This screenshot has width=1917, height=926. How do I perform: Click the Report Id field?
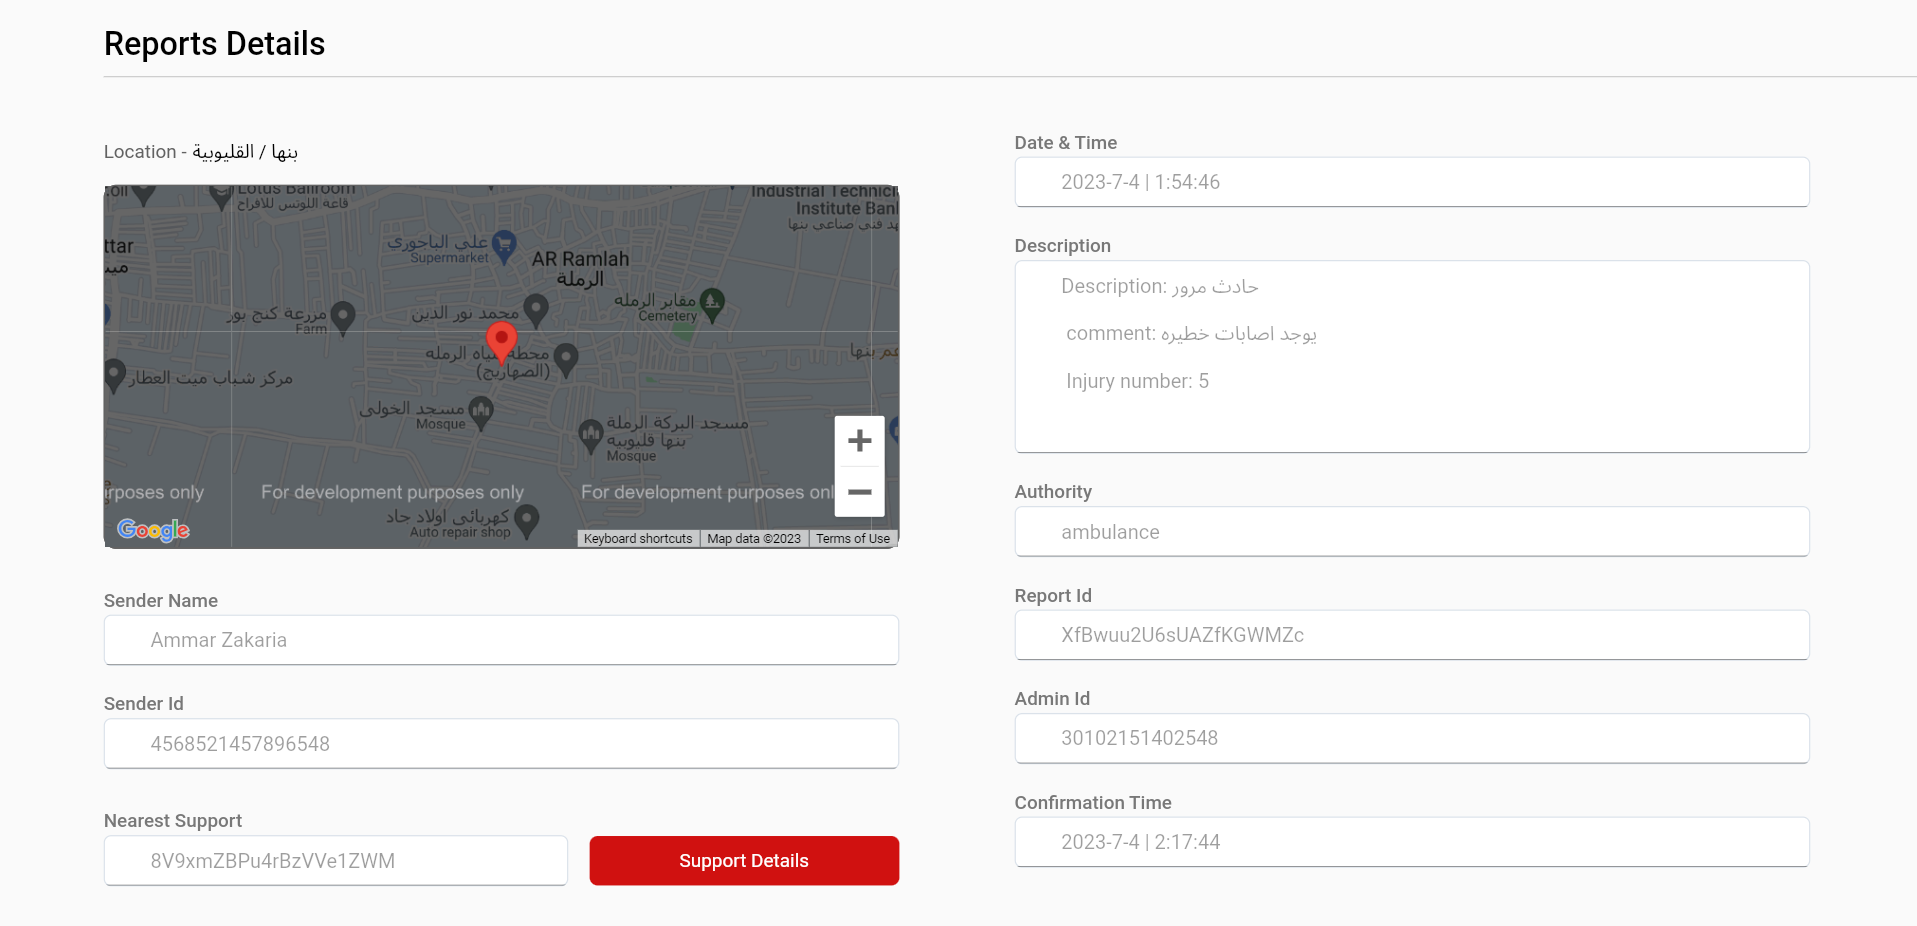coord(1411,635)
